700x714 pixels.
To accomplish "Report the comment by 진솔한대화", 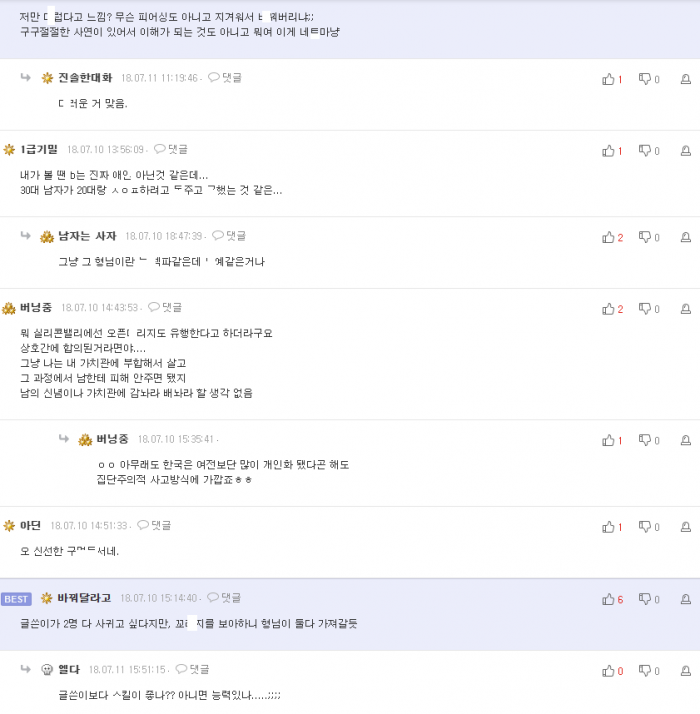I will pyautogui.click(x=685, y=79).
